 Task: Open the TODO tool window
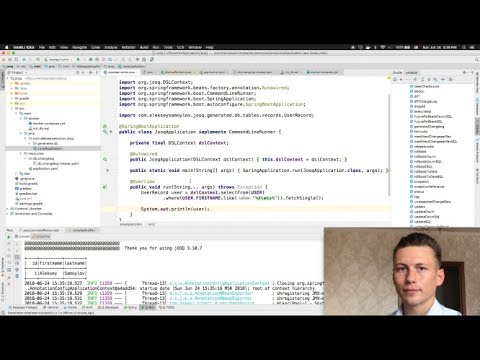[x=167, y=307]
